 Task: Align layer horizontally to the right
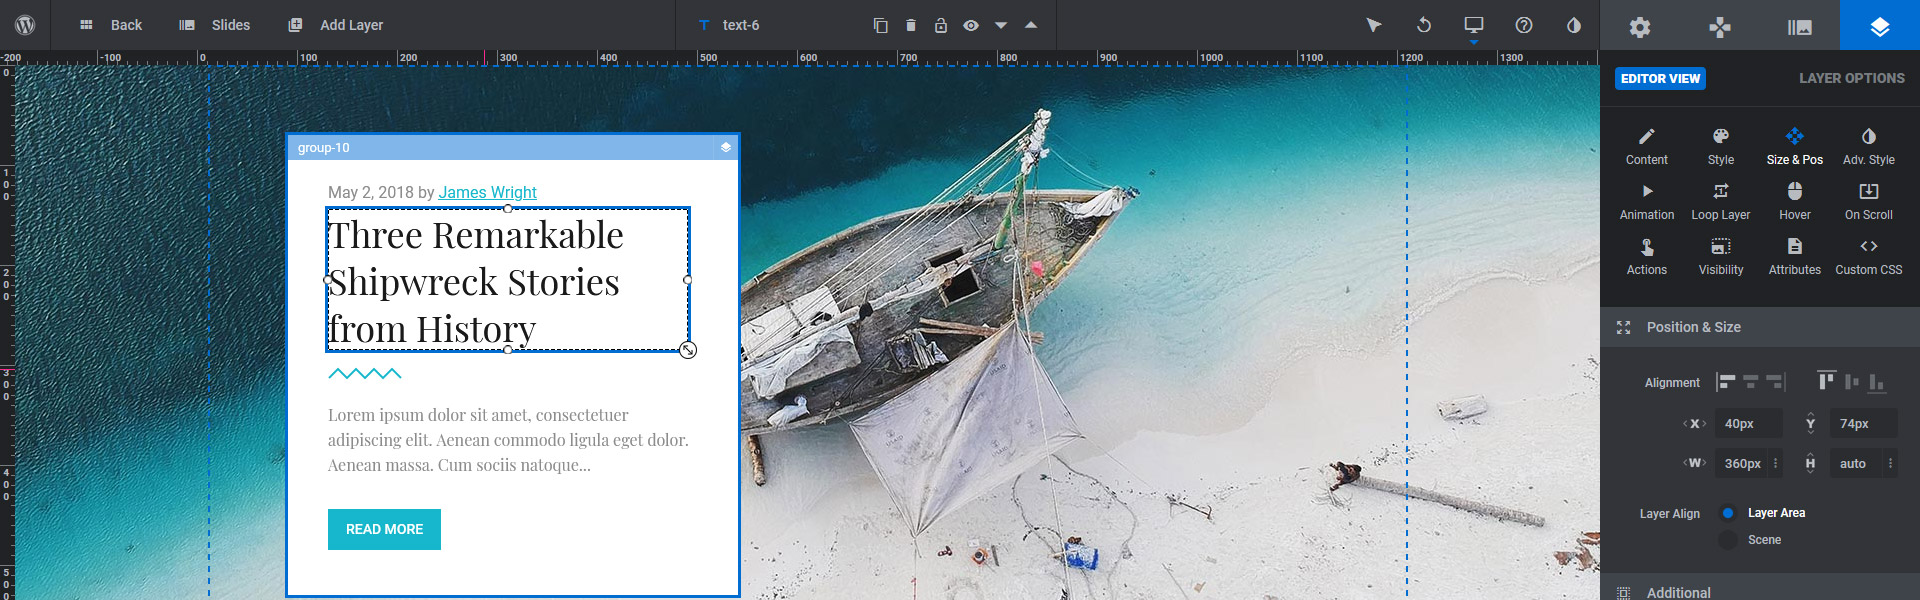tap(1775, 382)
